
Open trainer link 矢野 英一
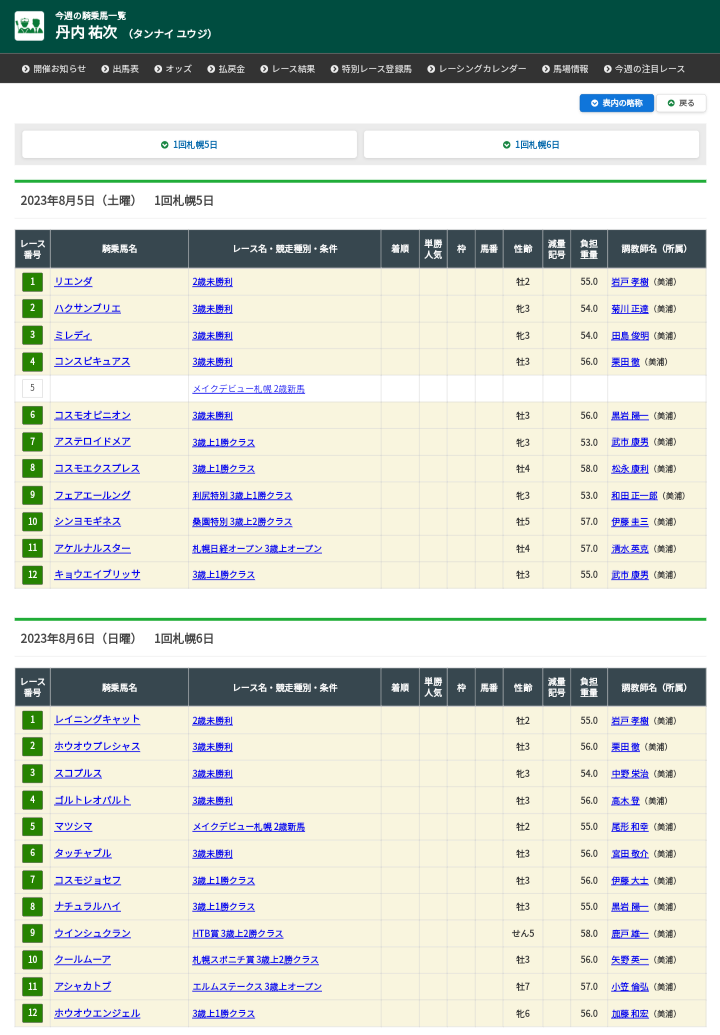pyautogui.click(x=630, y=960)
